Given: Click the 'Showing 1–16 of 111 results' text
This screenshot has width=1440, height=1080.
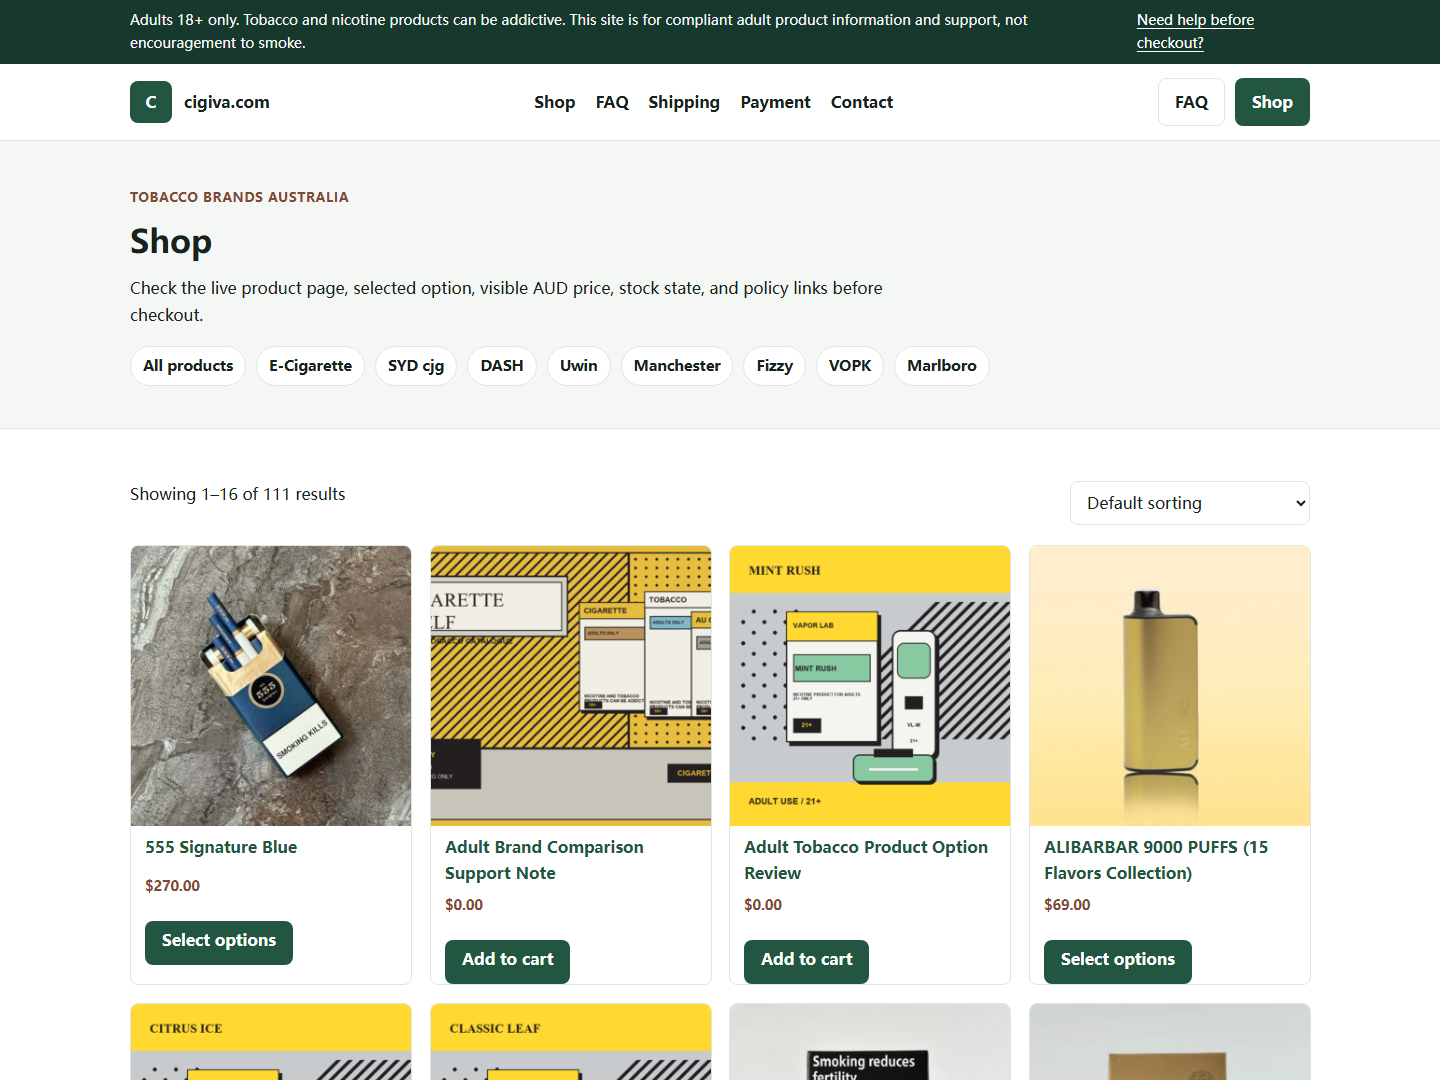Looking at the screenshot, I should tap(237, 494).
